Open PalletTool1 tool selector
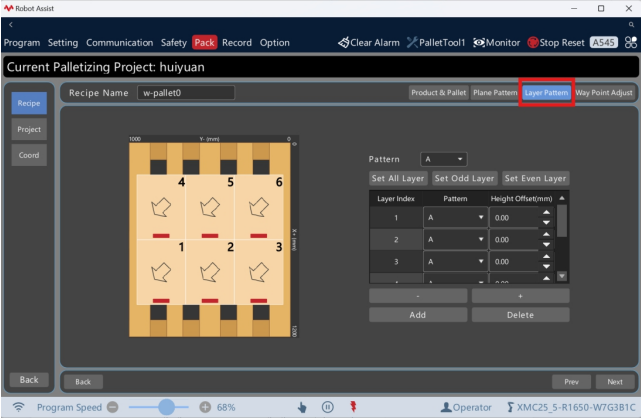Image resolution: width=641 pixels, height=418 pixels. (x=436, y=42)
